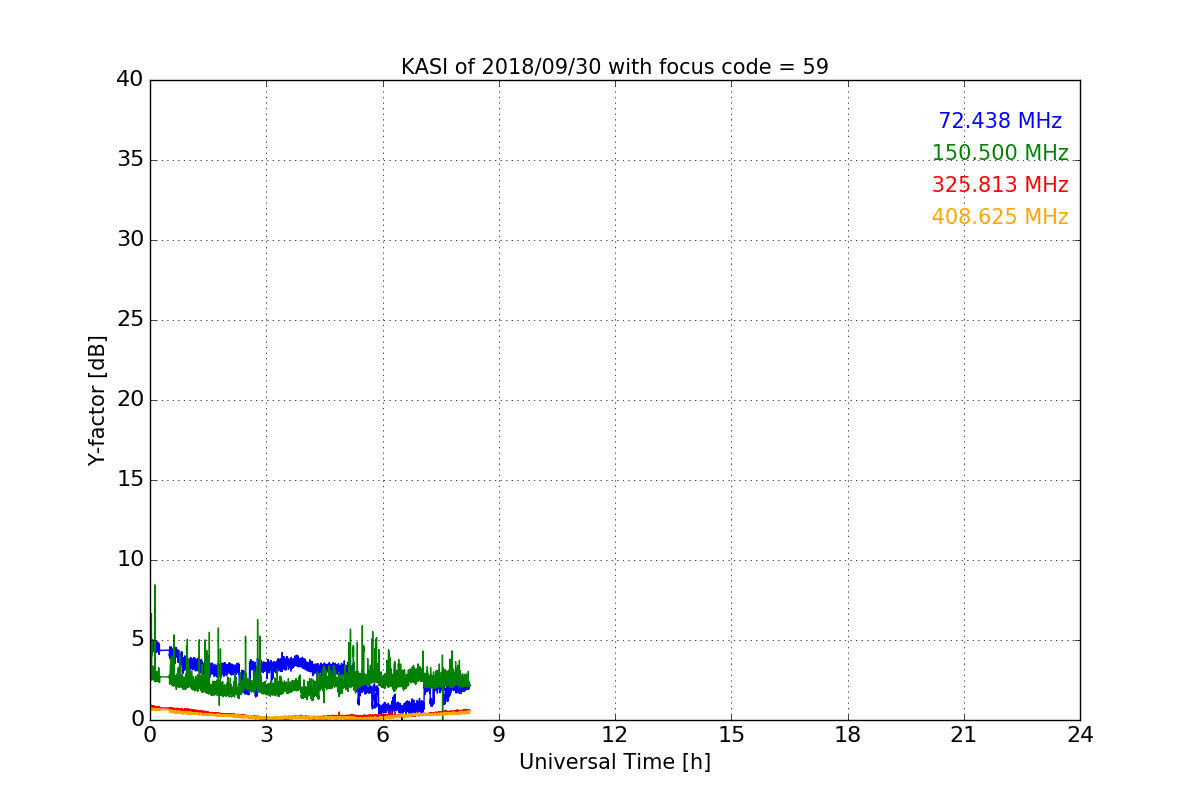Viewport: 1200px width, 800px height.
Task: Click the x-axis tick label '9'
Action: tap(499, 734)
